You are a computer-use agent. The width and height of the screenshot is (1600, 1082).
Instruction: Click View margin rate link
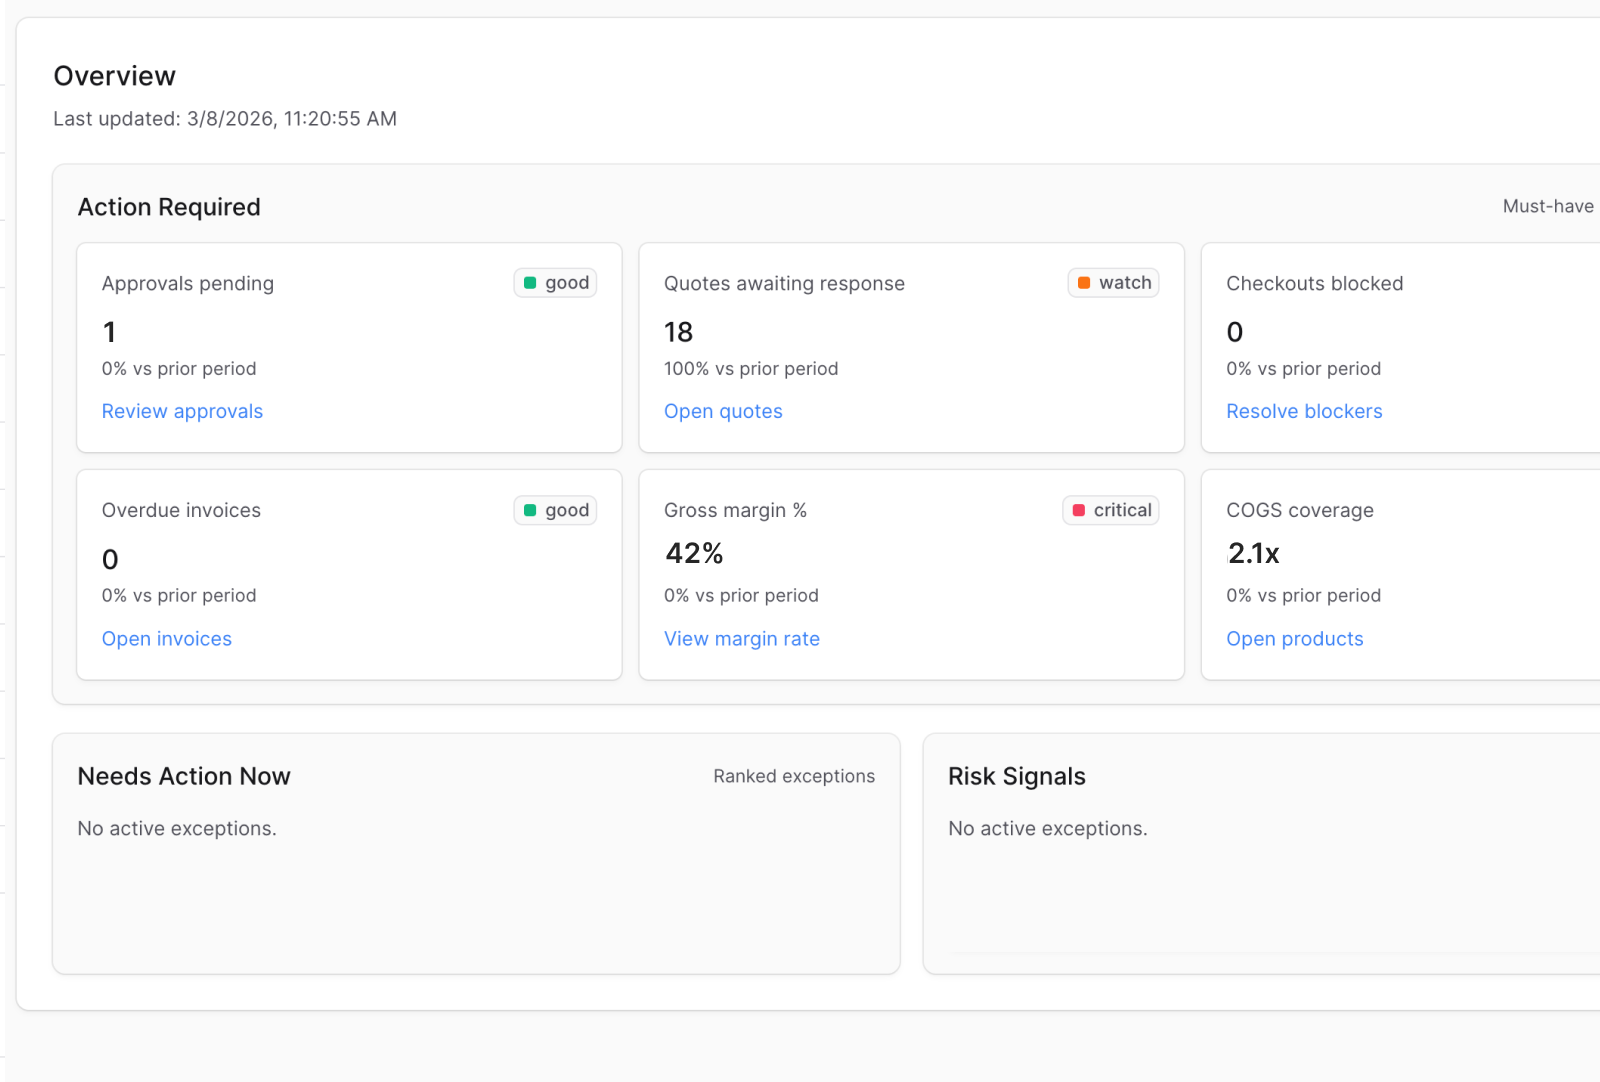[x=741, y=638]
